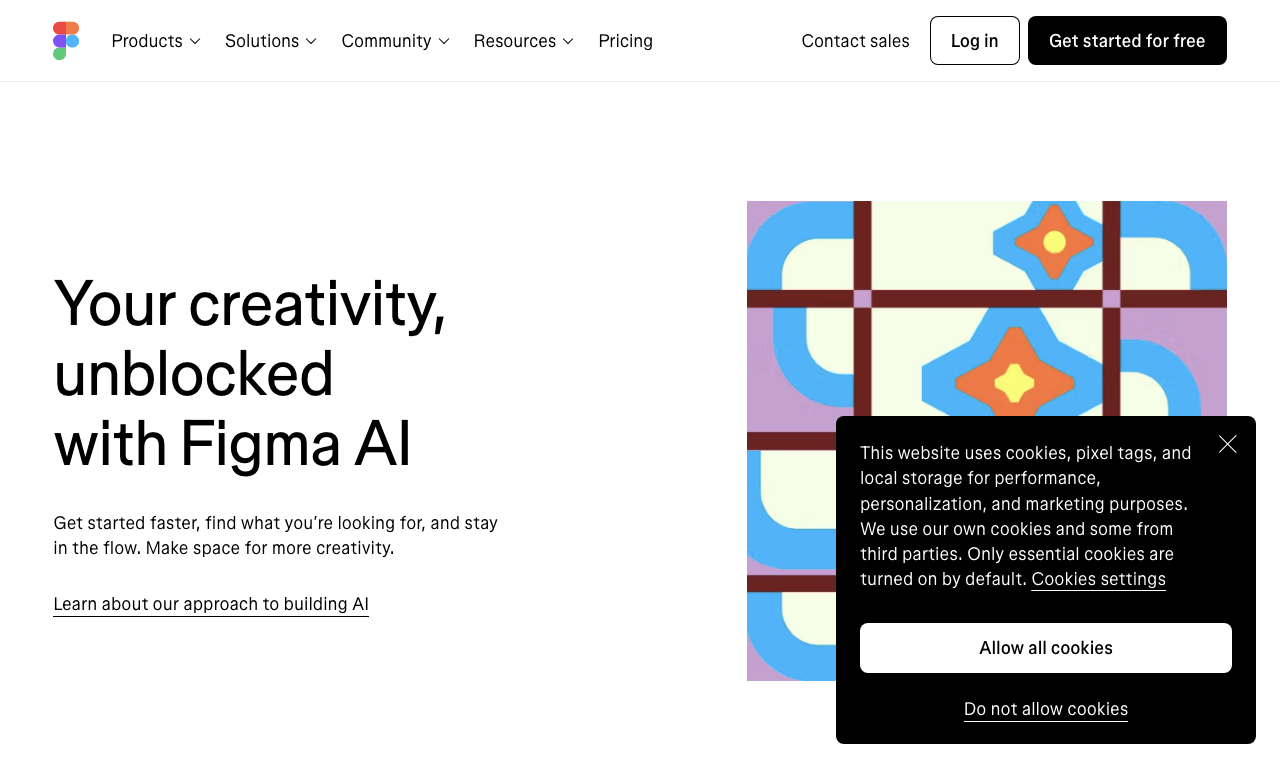Click the top orange star with yellow dot
1280x768 pixels.
[x=1054, y=242]
